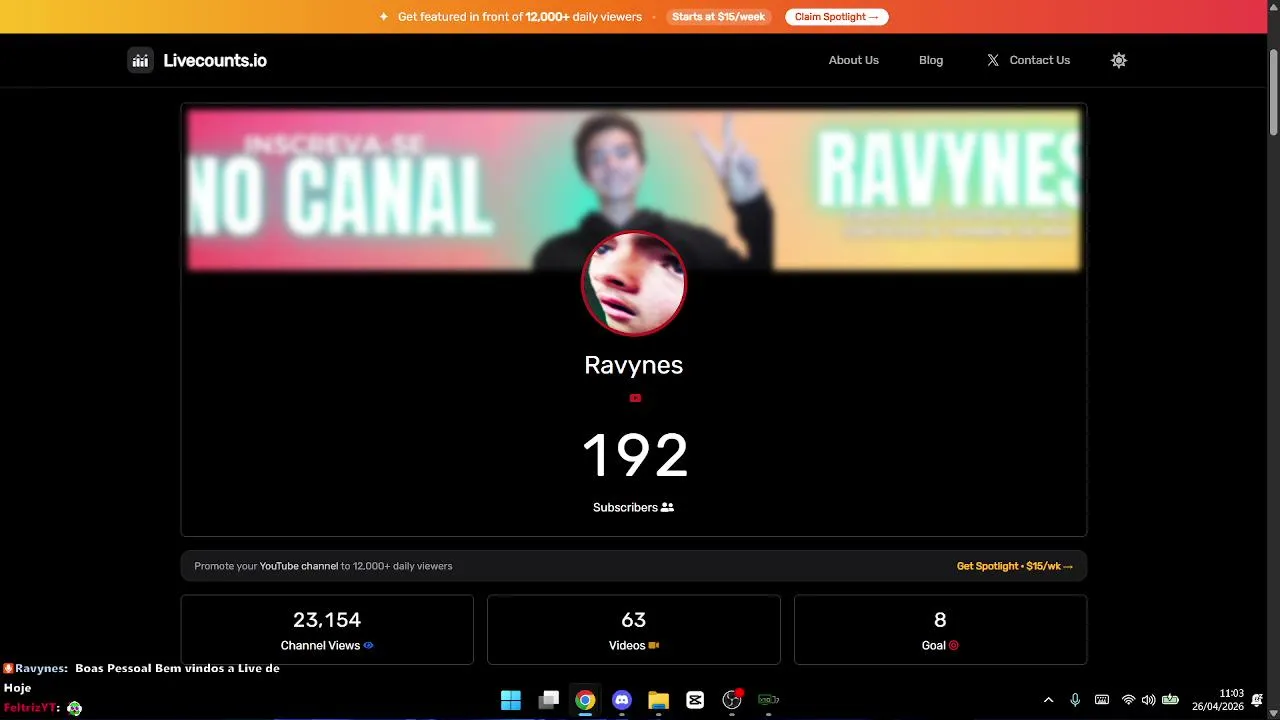Click the emoji beside FeltrizYT

pyautogui.click(x=74, y=708)
